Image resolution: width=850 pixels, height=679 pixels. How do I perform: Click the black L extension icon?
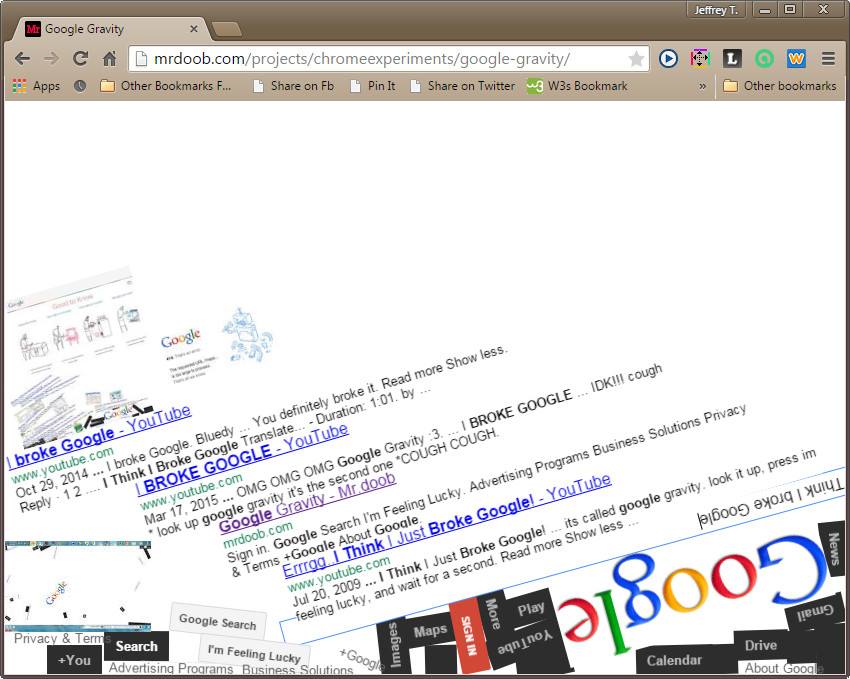click(732, 59)
